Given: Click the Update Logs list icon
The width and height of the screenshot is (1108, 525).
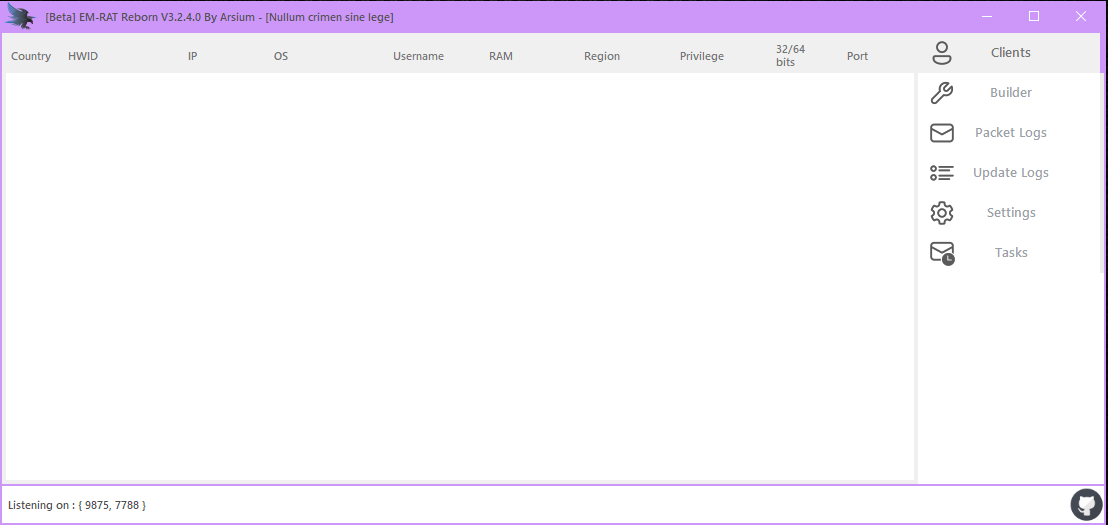Looking at the screenshot, I should [x=942, y=173].
